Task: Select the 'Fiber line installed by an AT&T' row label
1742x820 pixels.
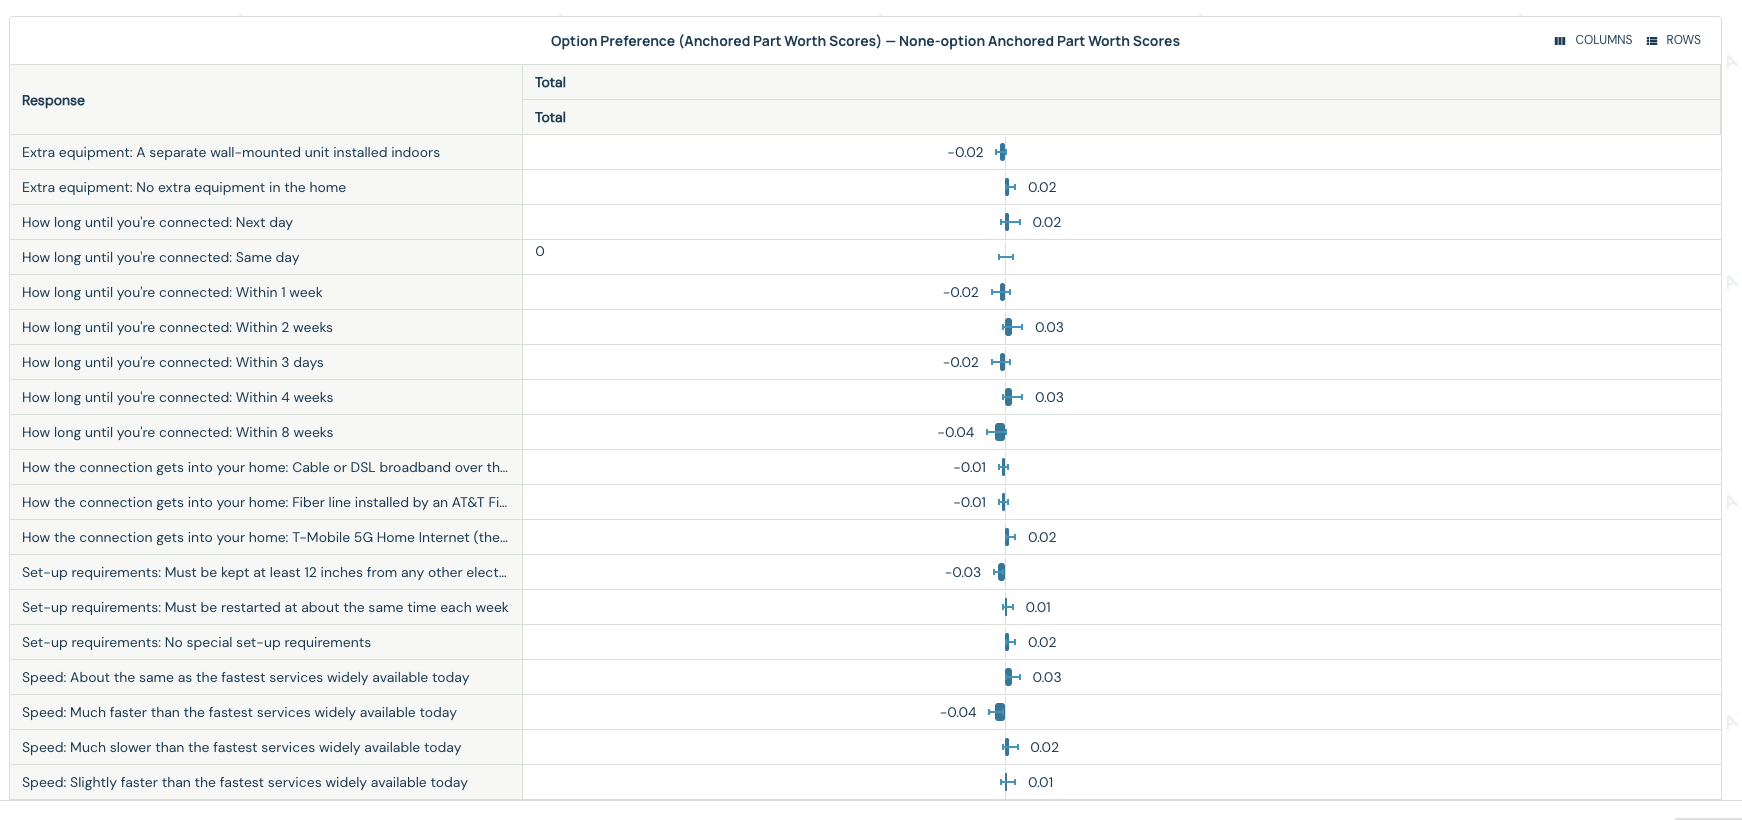Action: click(x=265, y=502)
